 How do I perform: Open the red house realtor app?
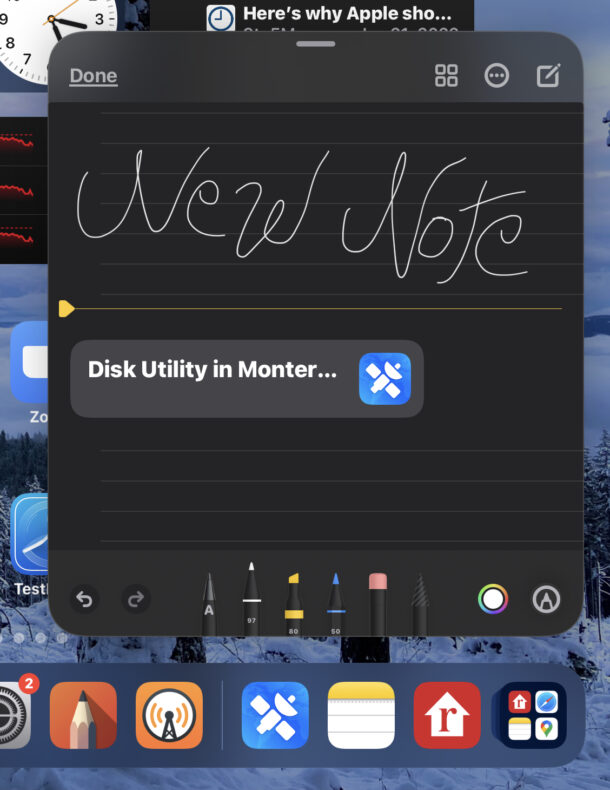(x=447, y=715)
